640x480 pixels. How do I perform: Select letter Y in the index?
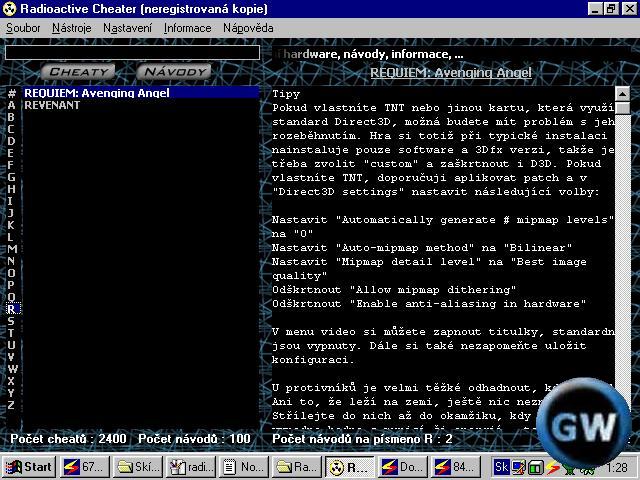pyautogui.click(x=11, y=393)
